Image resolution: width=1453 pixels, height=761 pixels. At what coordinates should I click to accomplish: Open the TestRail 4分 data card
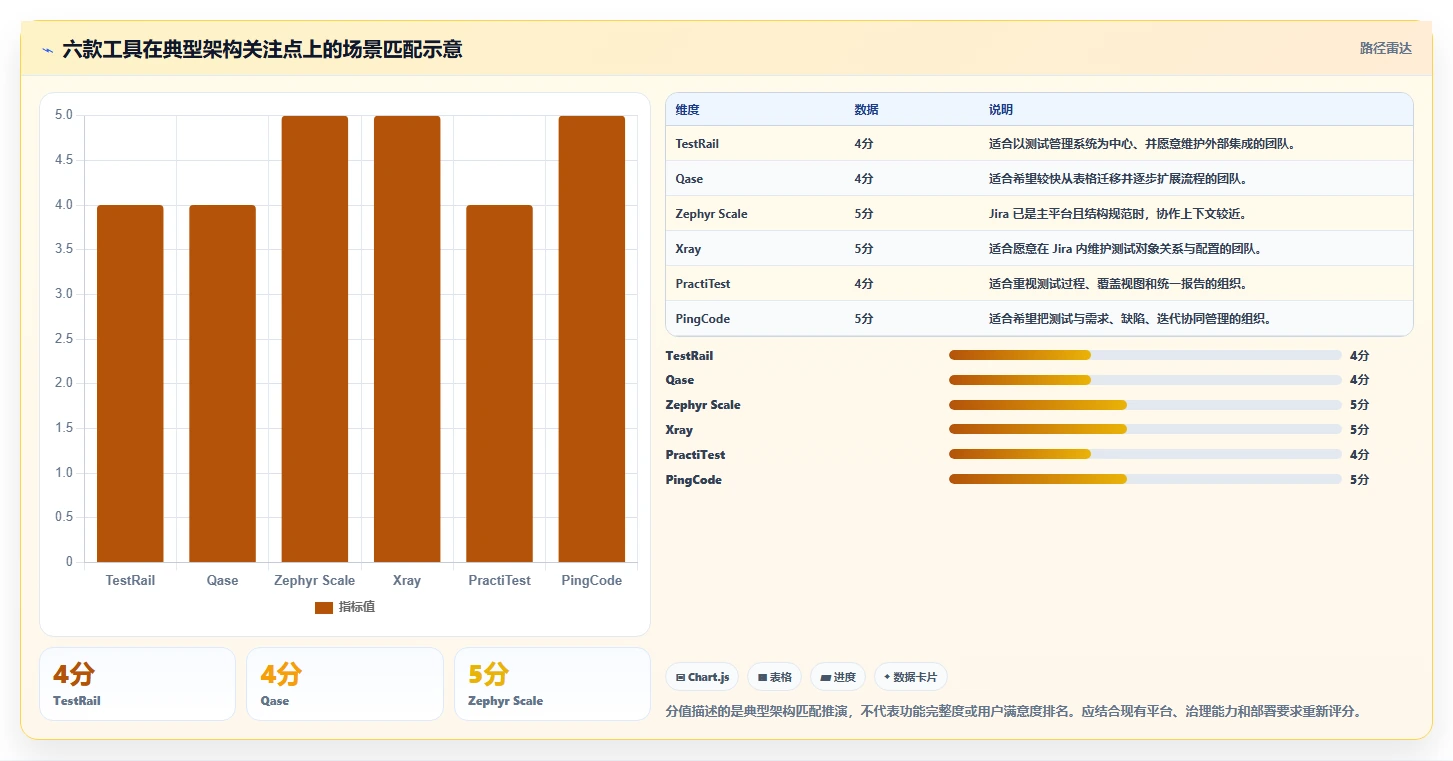(x=137, y=684)
